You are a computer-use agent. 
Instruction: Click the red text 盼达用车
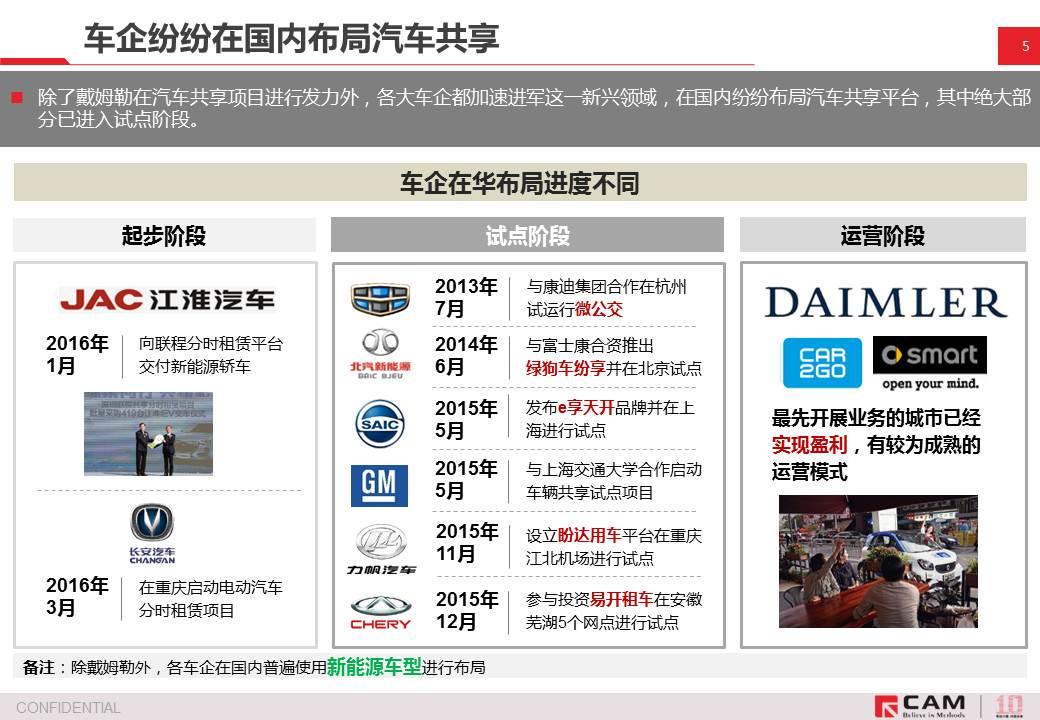[x=590, y=536]
